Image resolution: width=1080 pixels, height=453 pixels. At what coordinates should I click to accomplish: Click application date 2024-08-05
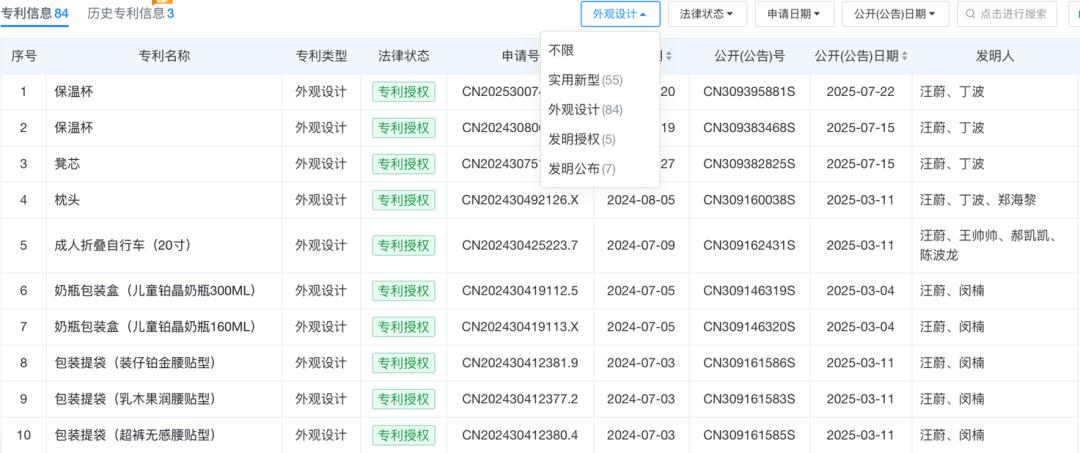click(x=641, y=200)
